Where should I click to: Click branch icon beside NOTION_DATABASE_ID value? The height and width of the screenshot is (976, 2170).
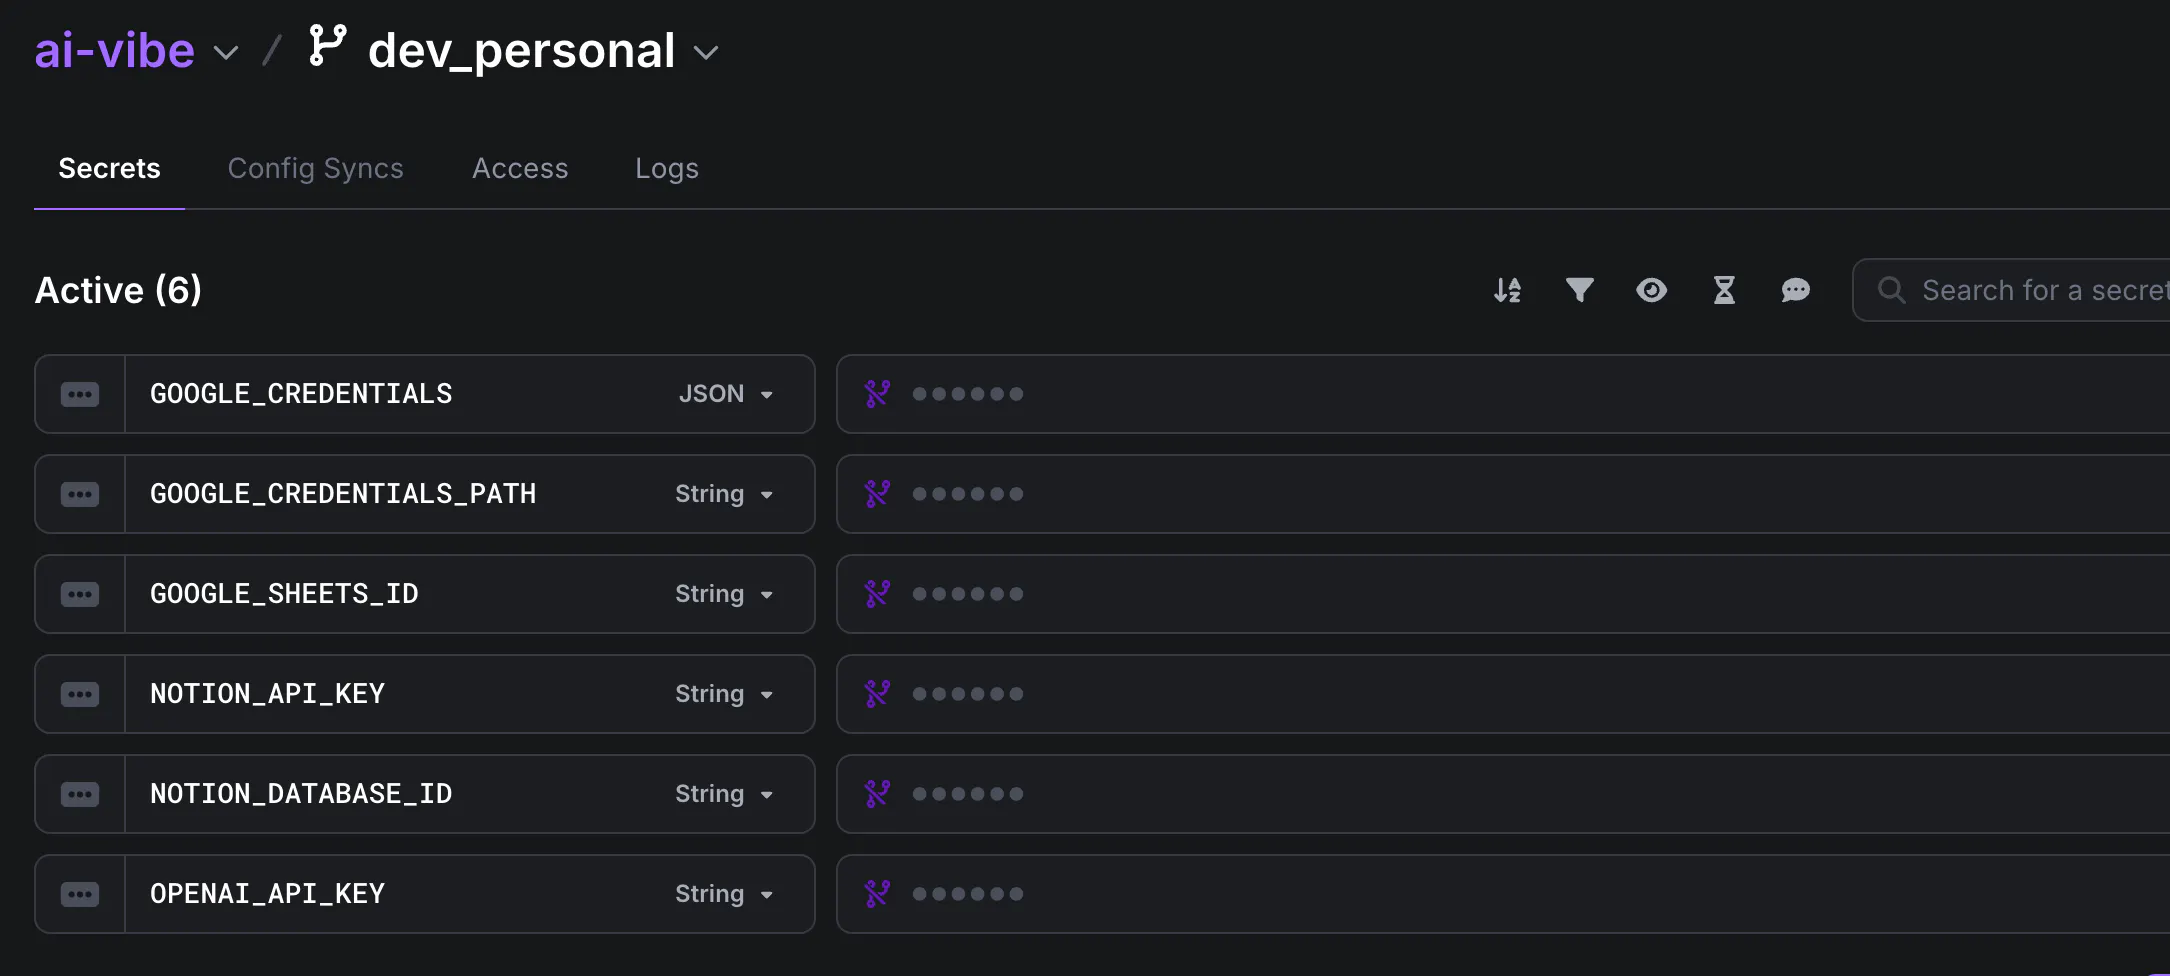877,794
